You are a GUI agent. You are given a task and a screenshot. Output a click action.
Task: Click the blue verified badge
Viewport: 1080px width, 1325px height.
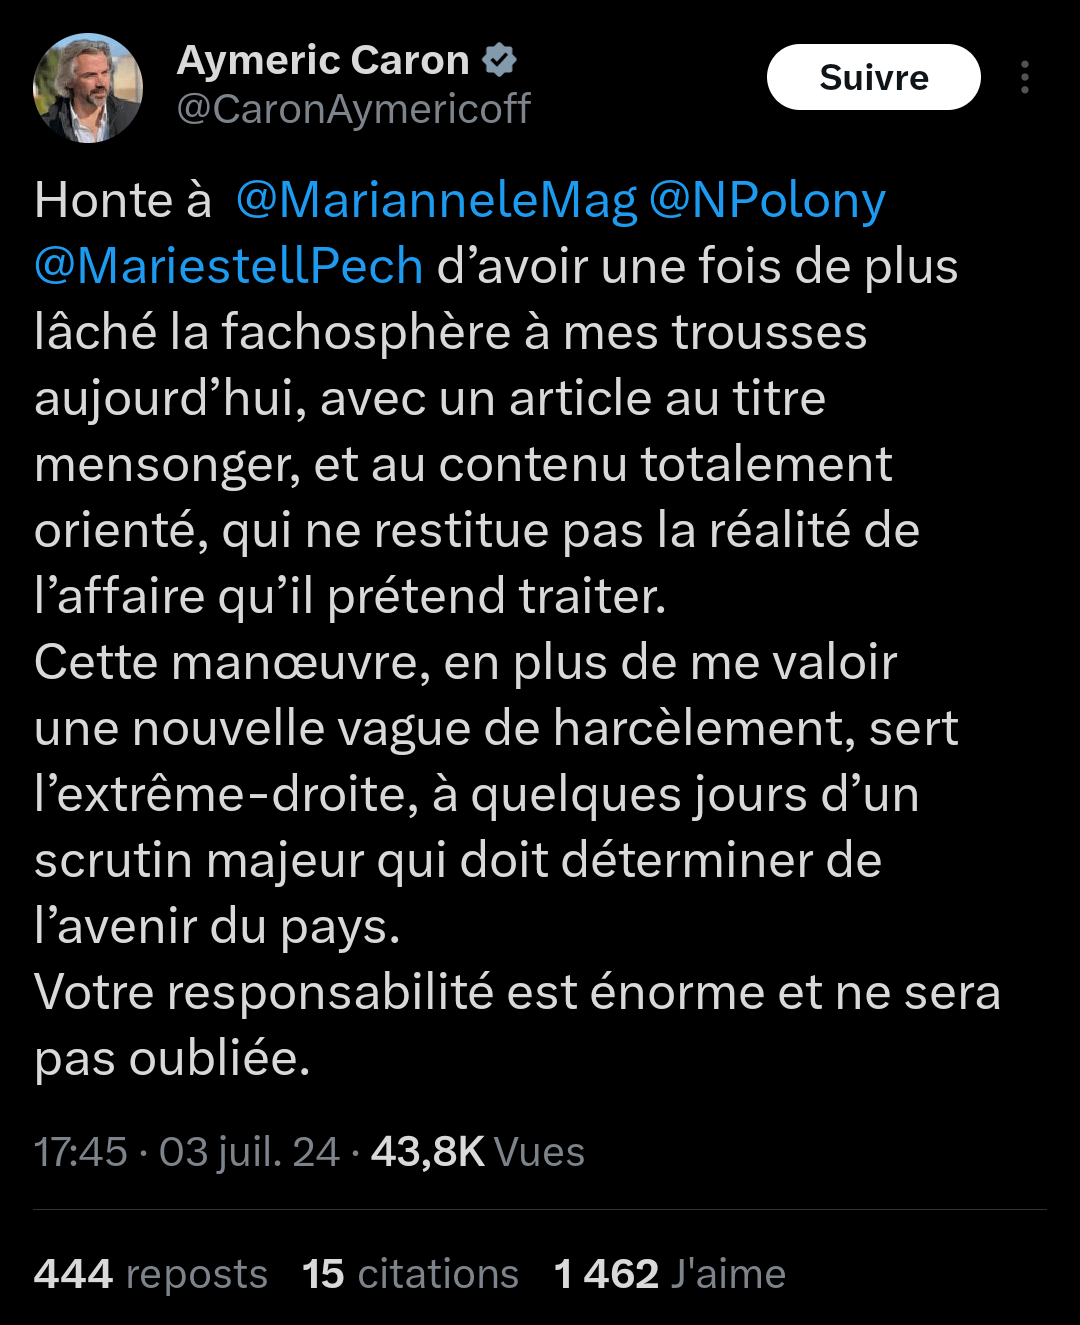click(499, 61)
